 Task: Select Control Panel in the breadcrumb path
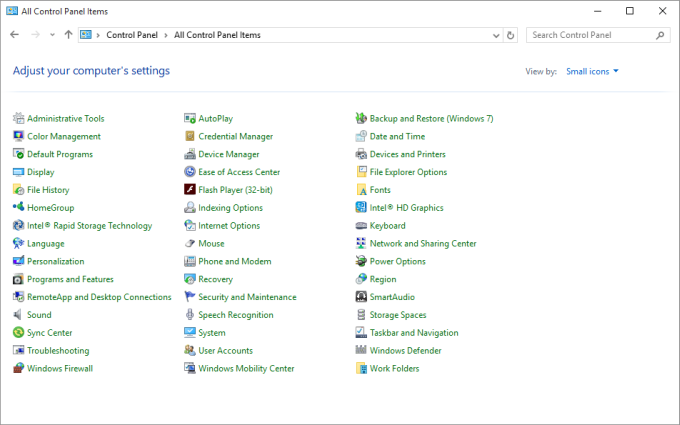133,35
